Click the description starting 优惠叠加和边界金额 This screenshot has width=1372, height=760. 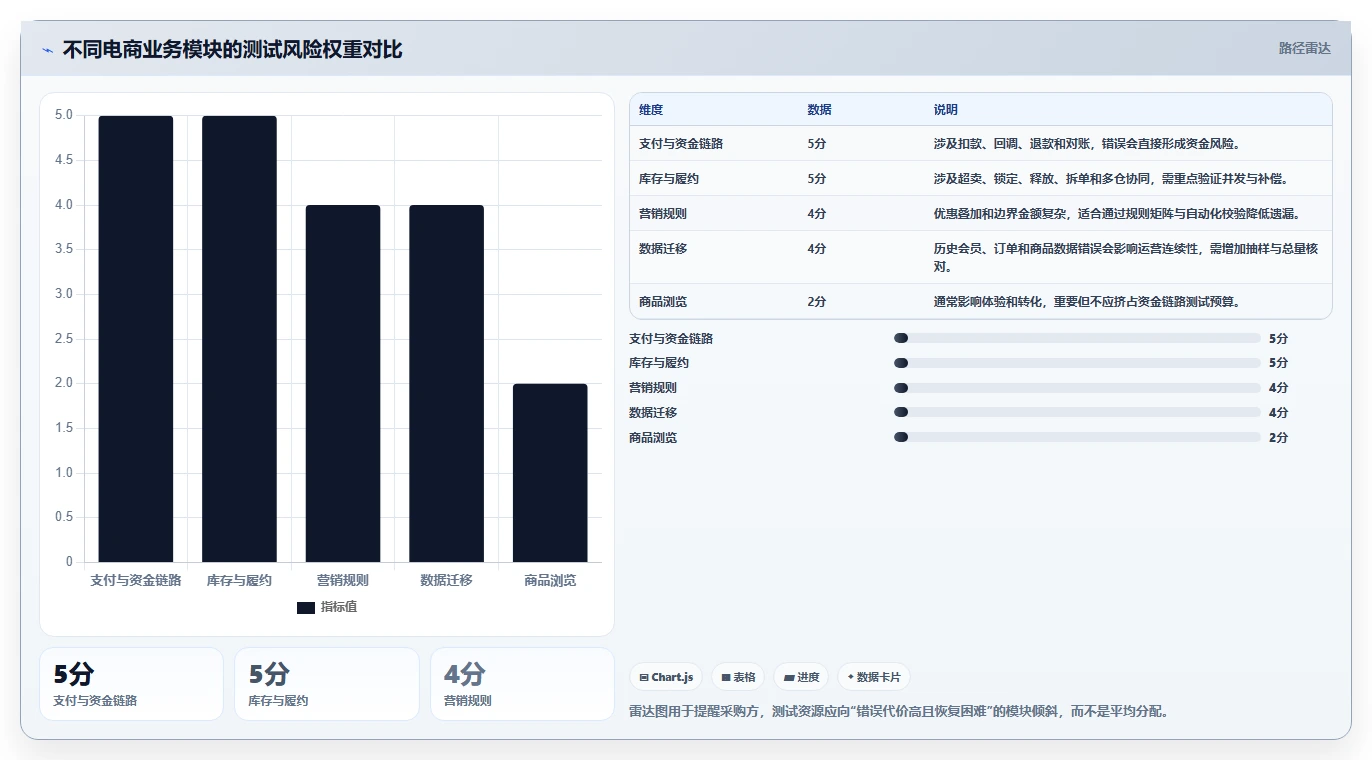1116,214
